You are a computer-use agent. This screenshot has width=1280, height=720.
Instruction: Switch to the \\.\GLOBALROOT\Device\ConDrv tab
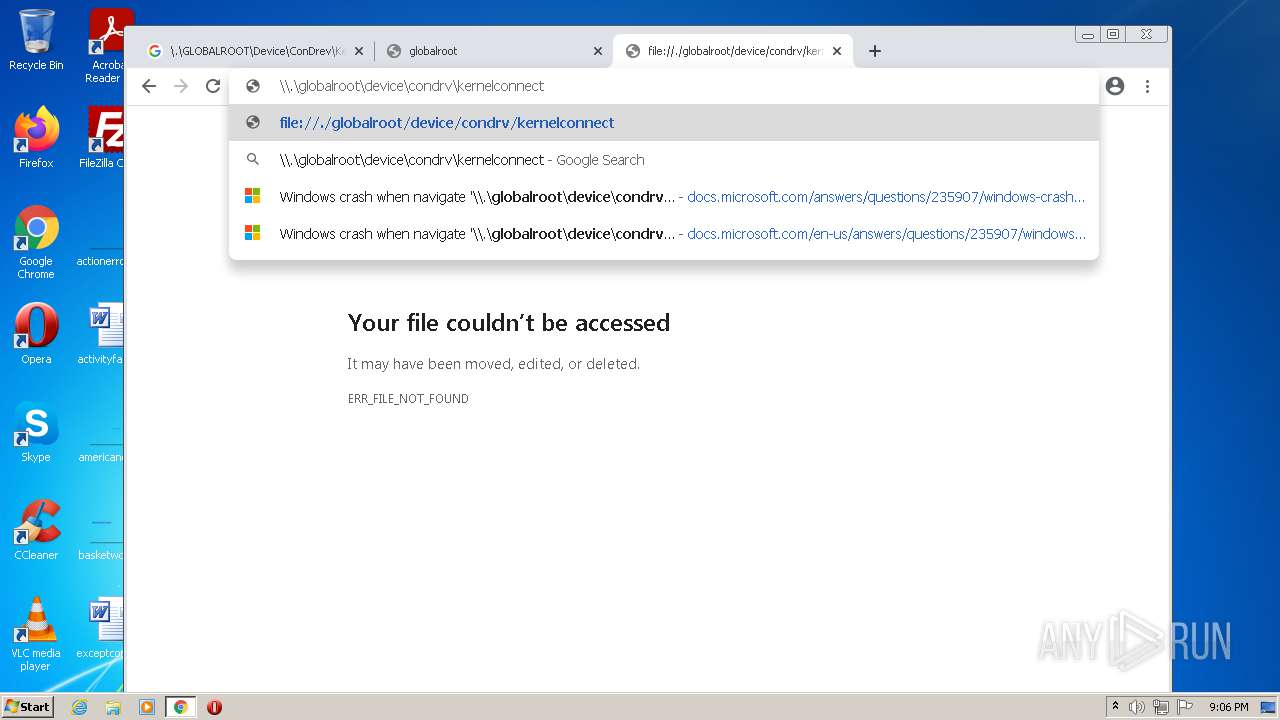tap(255, 51)
